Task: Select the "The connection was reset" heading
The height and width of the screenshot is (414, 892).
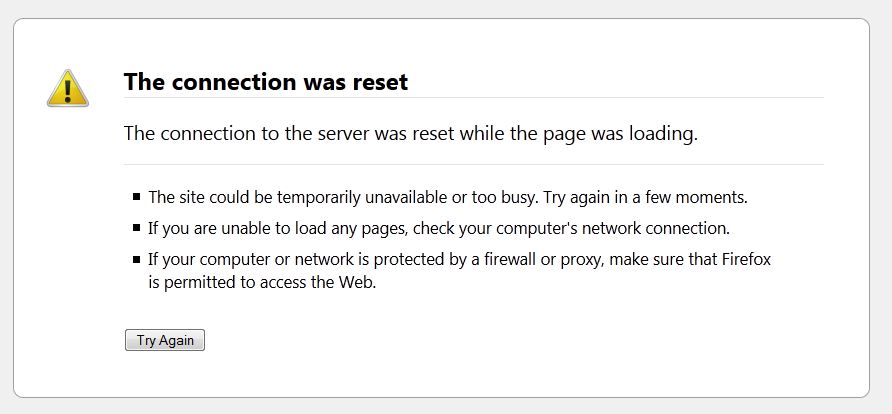Action: pos(266,82)
